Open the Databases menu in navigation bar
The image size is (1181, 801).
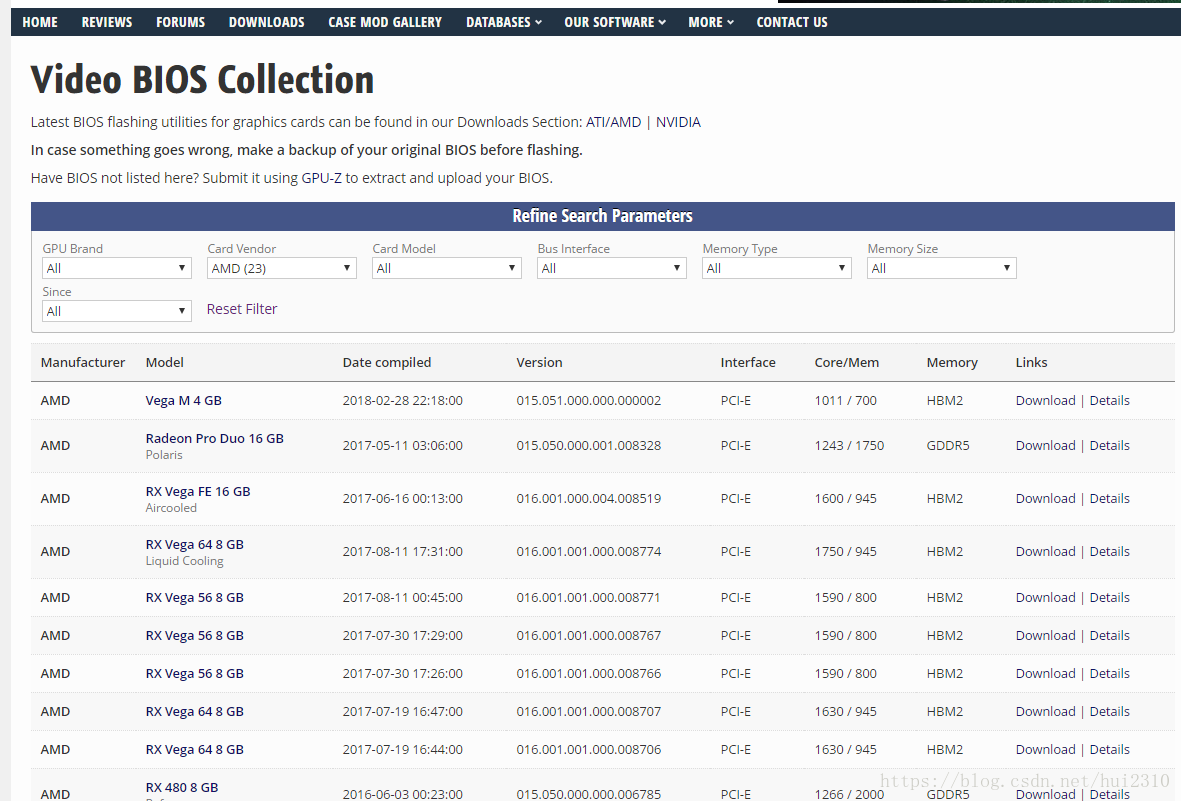pyautogui.click(x=503, y=22)
